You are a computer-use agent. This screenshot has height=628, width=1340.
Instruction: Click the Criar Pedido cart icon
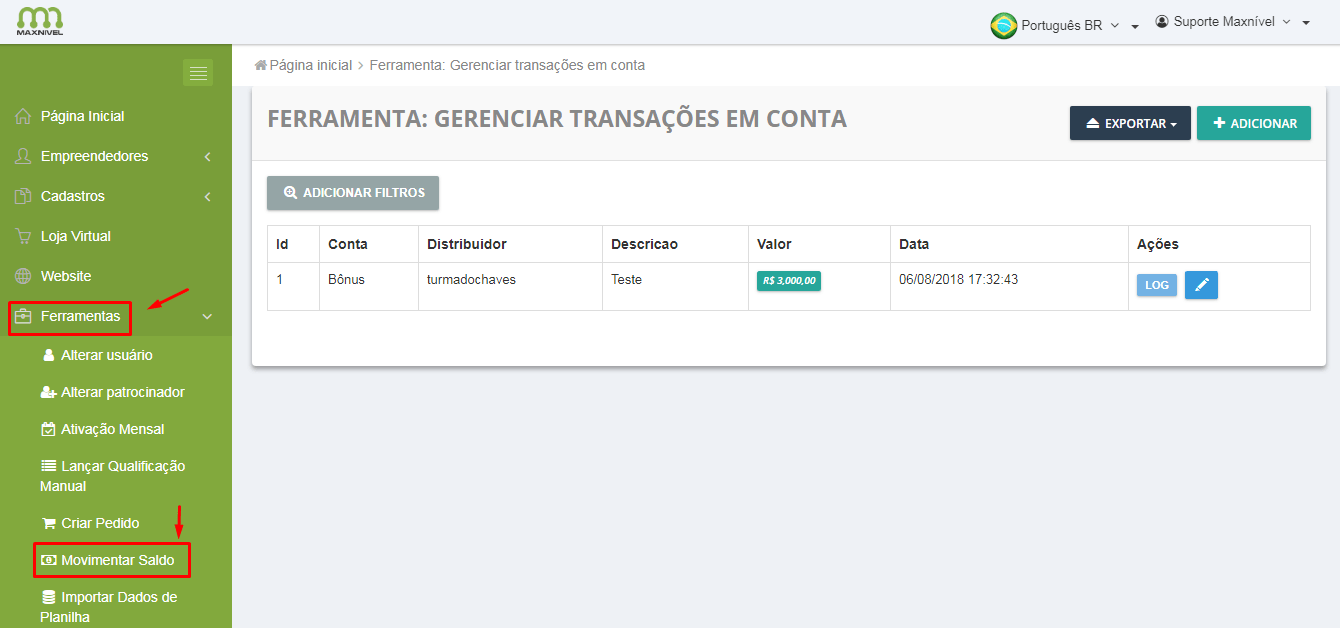[48, 523]
